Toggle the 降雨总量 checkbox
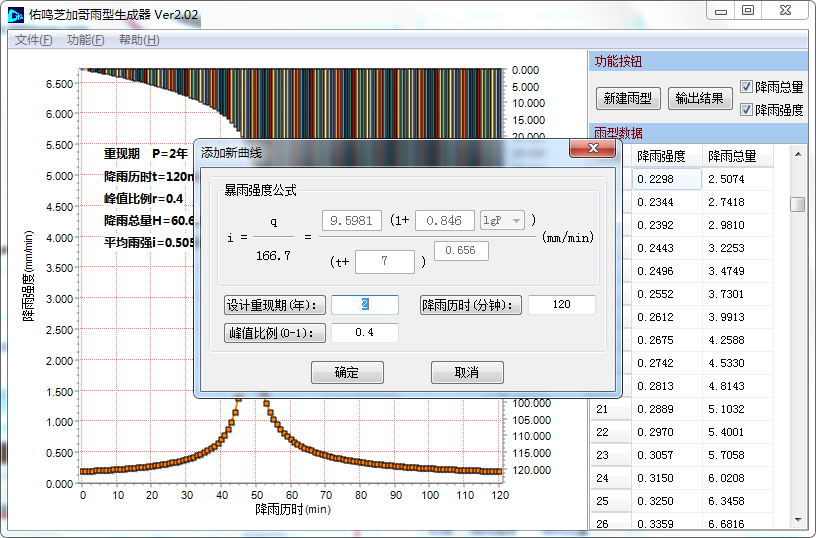Screen dimensions: 816x538 coord(747,87)
